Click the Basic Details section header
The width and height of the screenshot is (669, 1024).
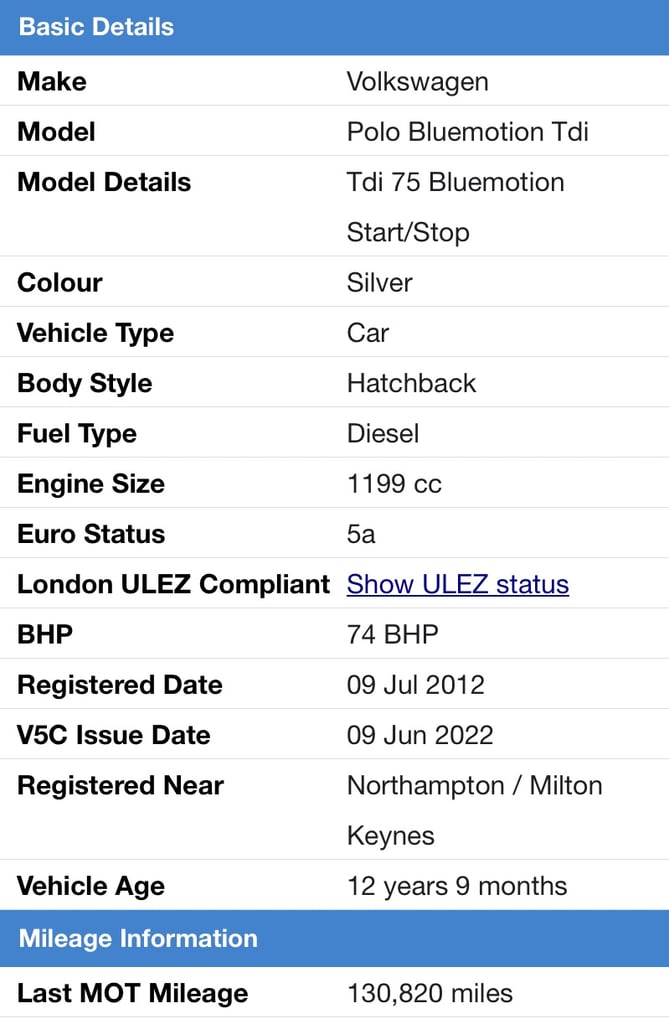coord(334,27)
